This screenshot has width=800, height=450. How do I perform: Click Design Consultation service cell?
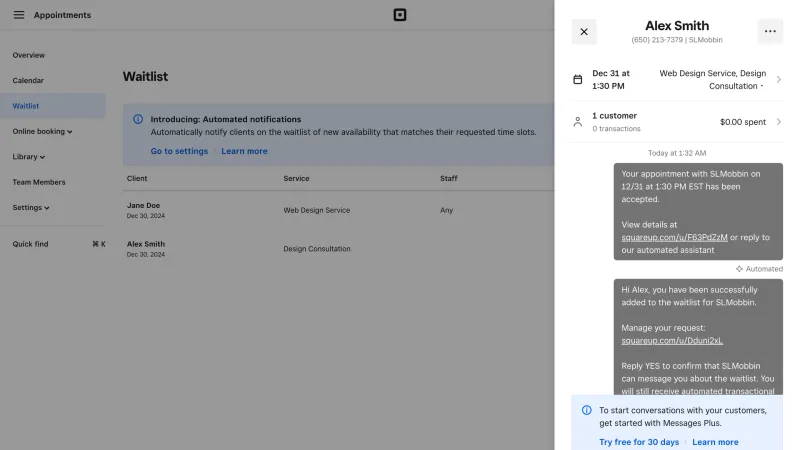(x=317, y=249)
